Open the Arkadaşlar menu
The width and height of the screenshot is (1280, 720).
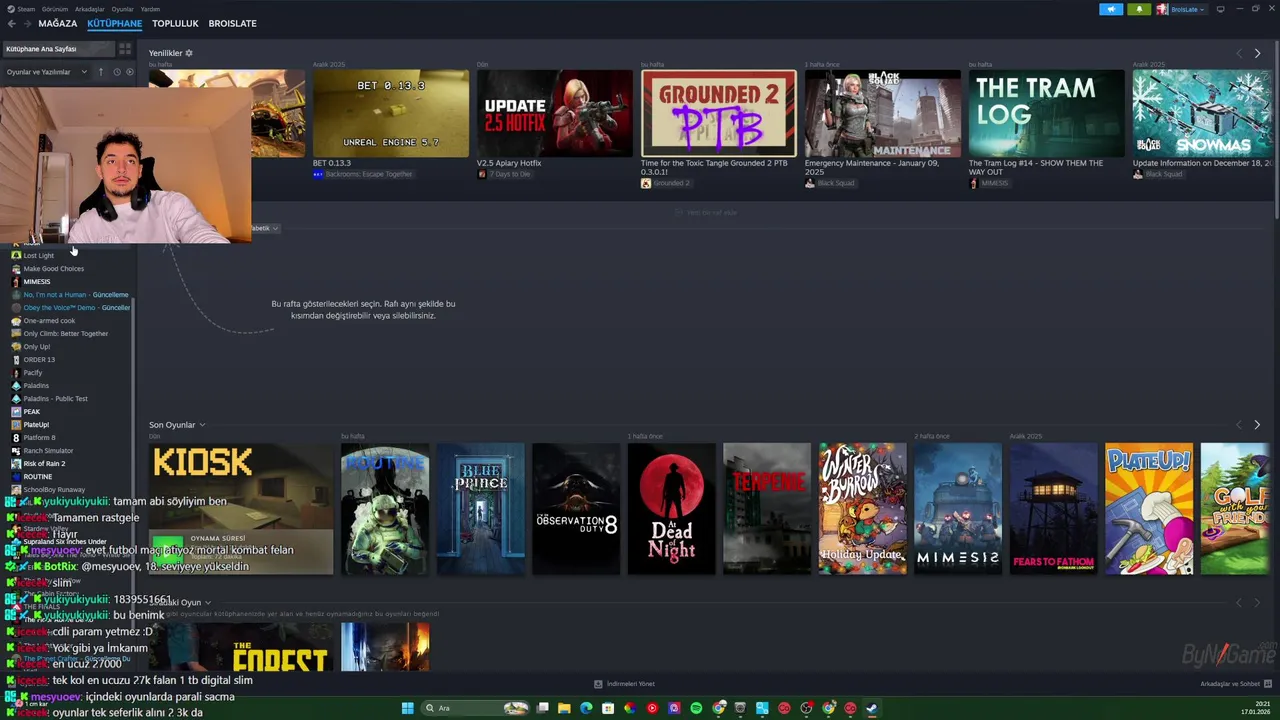[91, 9]
